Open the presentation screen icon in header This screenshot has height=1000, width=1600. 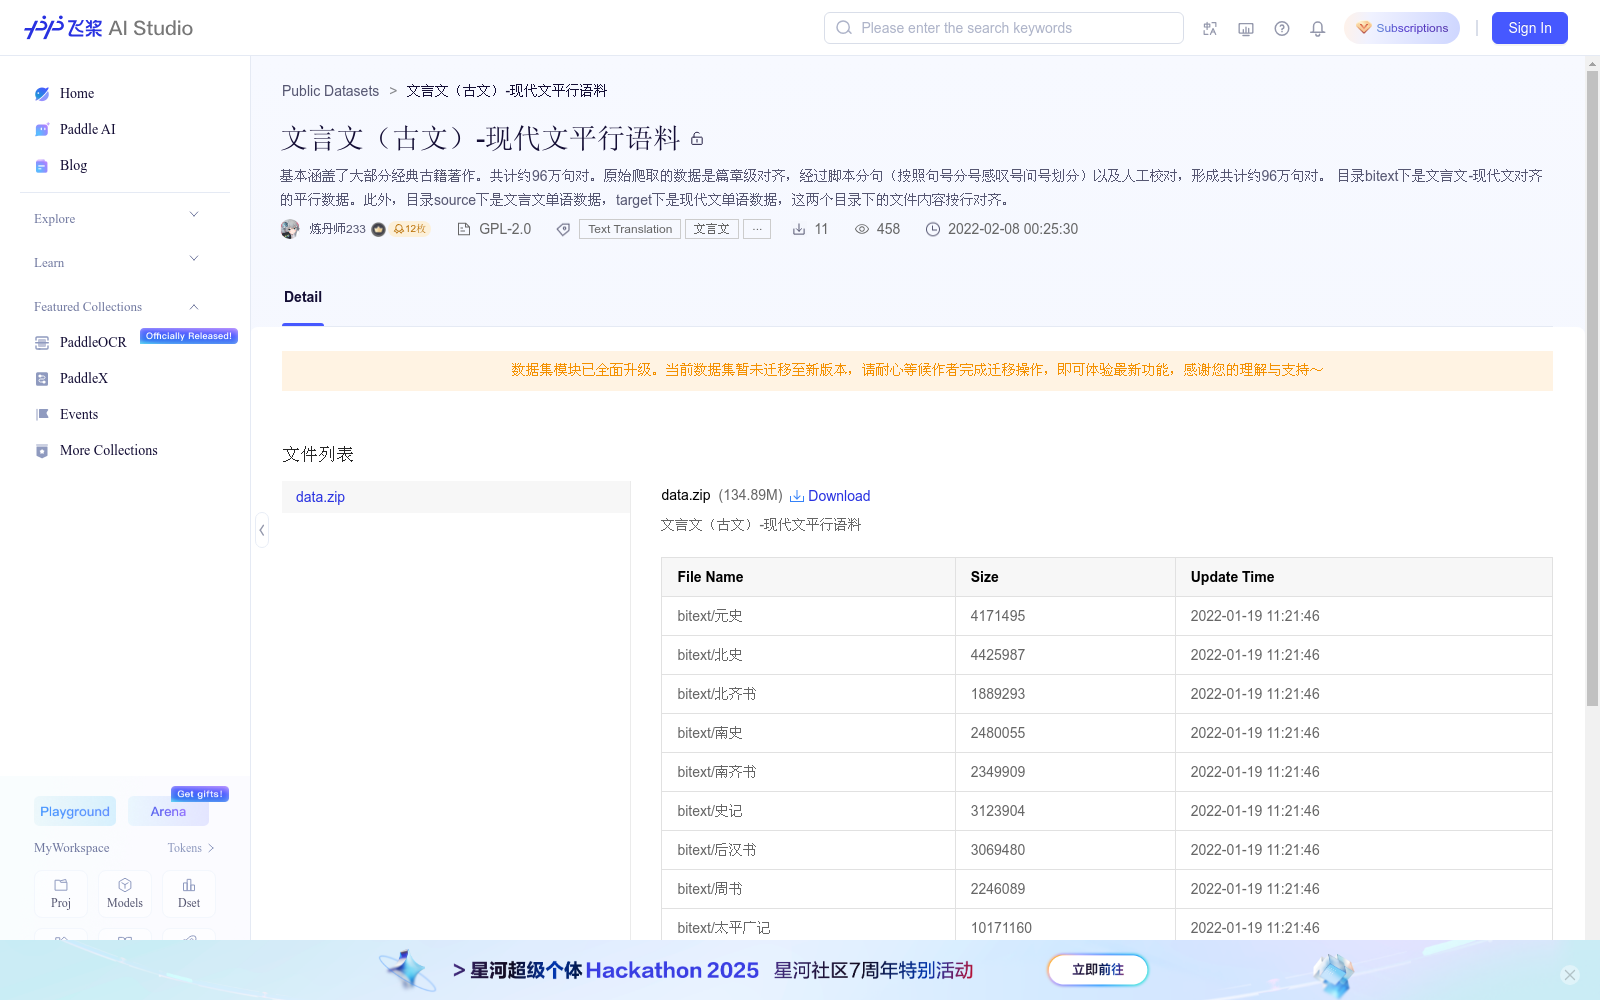click(x=1246, y=28)
